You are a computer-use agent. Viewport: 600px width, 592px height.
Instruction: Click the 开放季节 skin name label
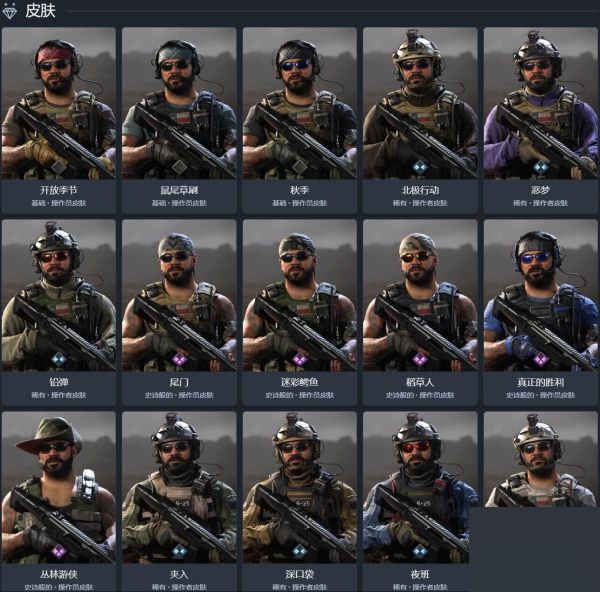coord(59,190)
